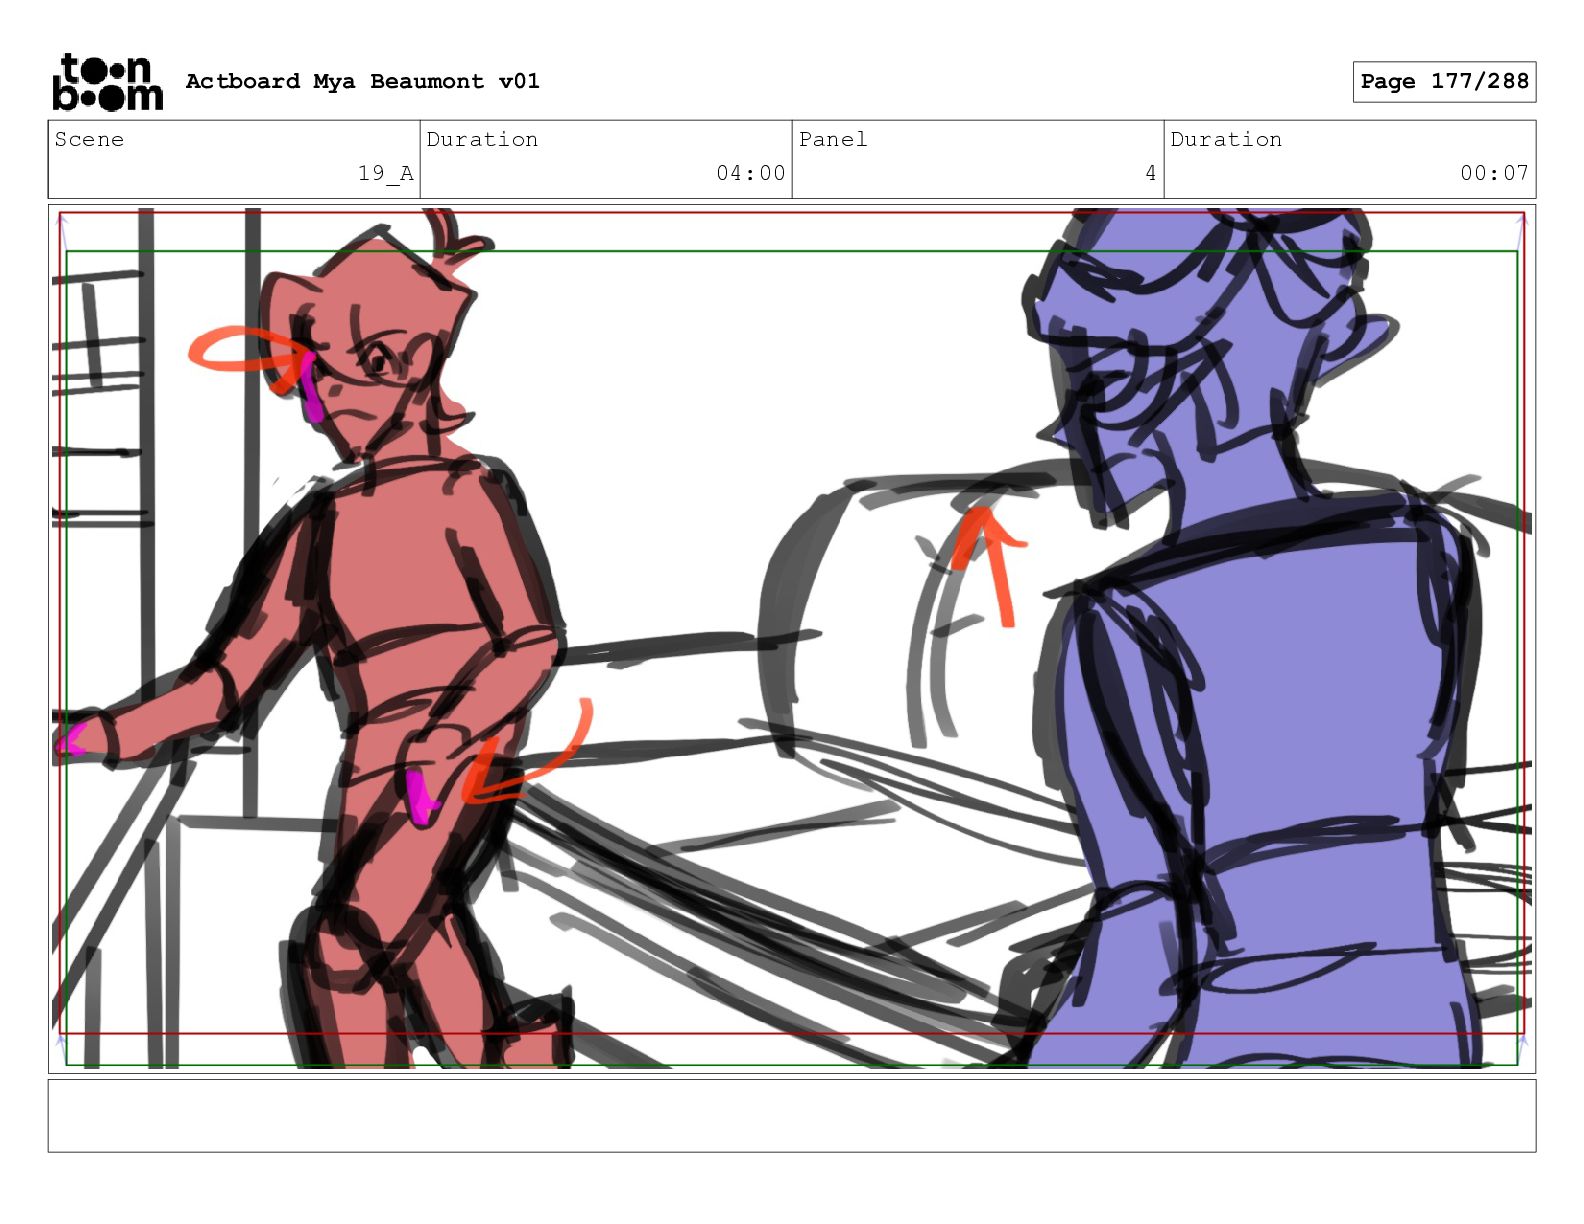Click the 'Scene' header label
Screen dimensions: 1584x1224
coord(89,139)
